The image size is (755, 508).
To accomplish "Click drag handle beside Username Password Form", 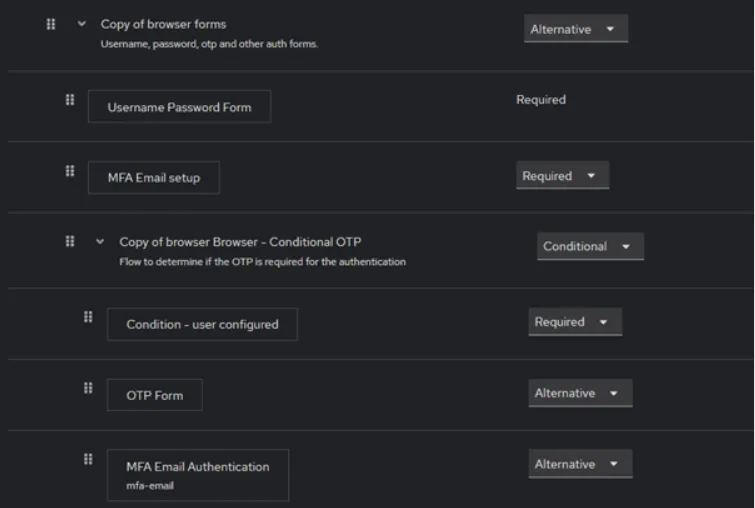I will click(x=70, y=100).
